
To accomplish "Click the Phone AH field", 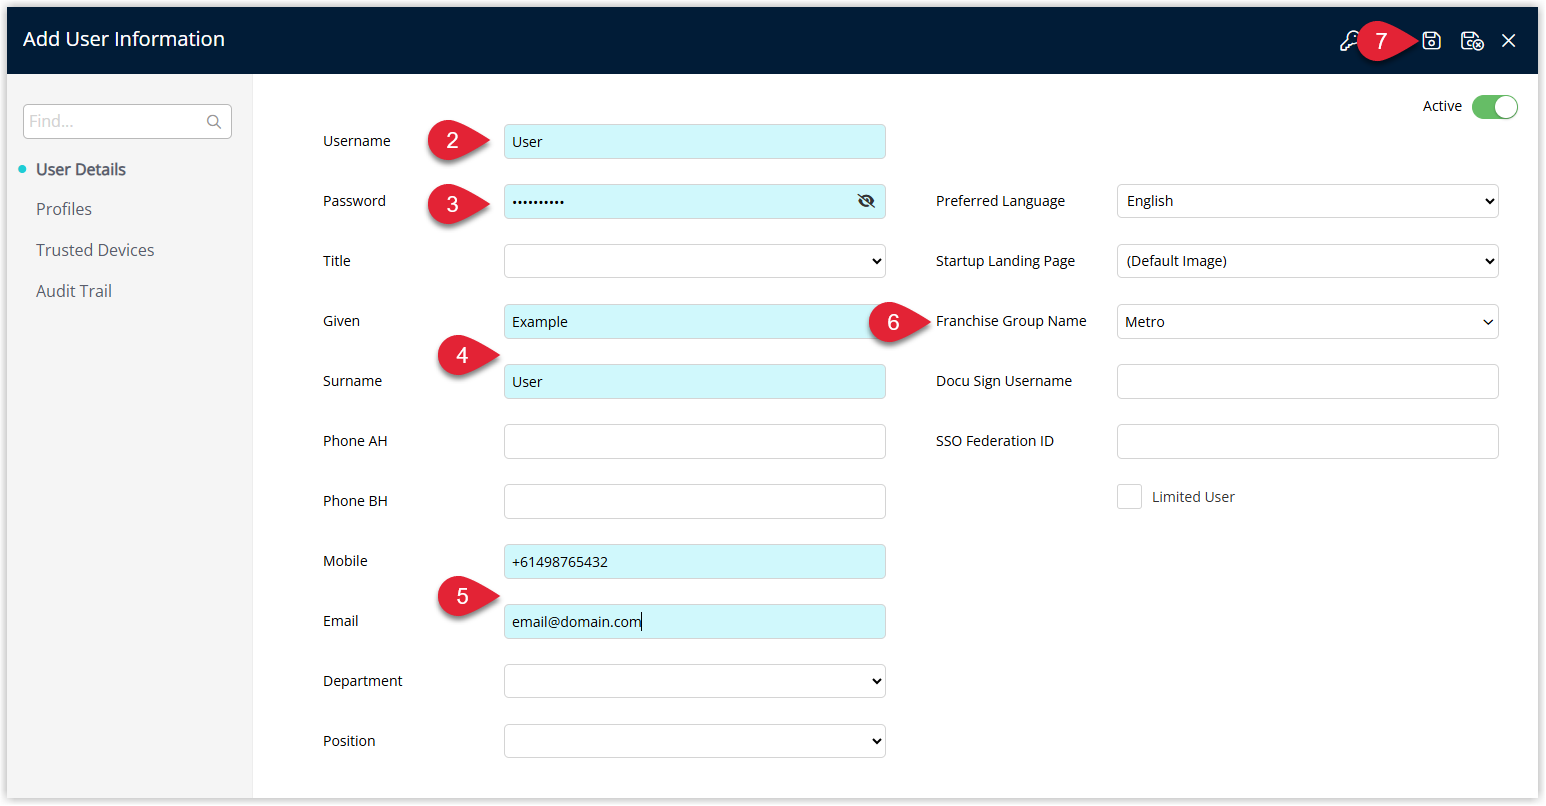I will (x=694, y=441).
